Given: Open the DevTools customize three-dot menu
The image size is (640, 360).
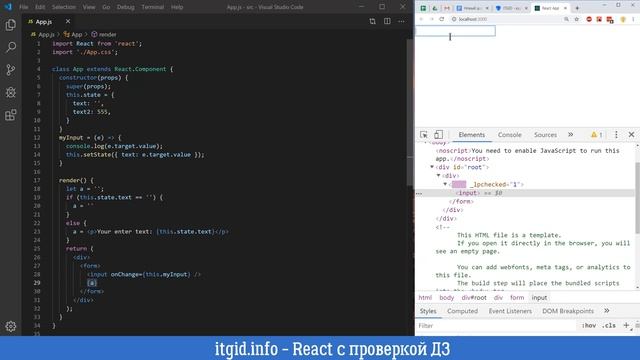Looking at the screenshot, I should coord(616,135).
